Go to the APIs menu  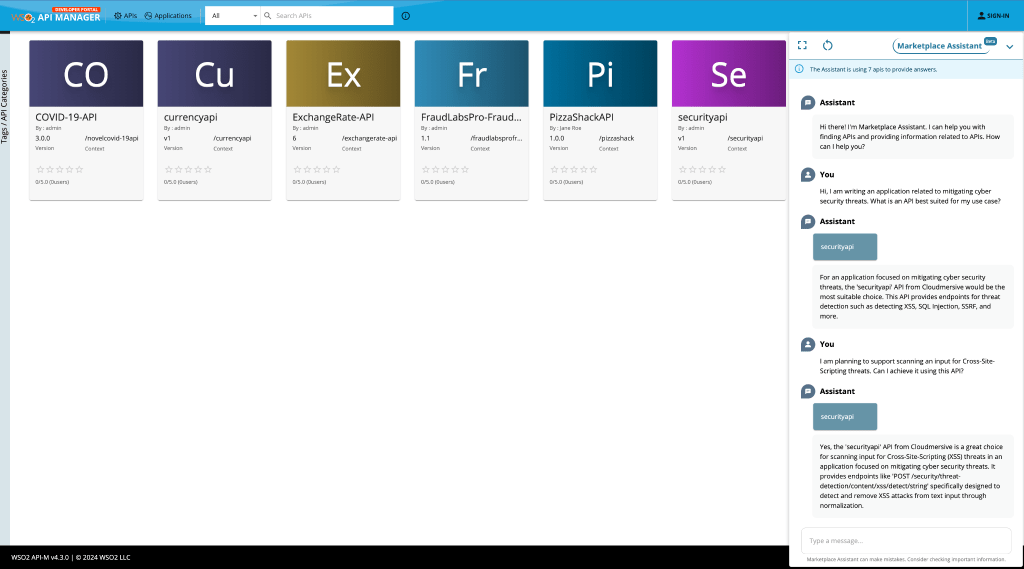[125, 16]
